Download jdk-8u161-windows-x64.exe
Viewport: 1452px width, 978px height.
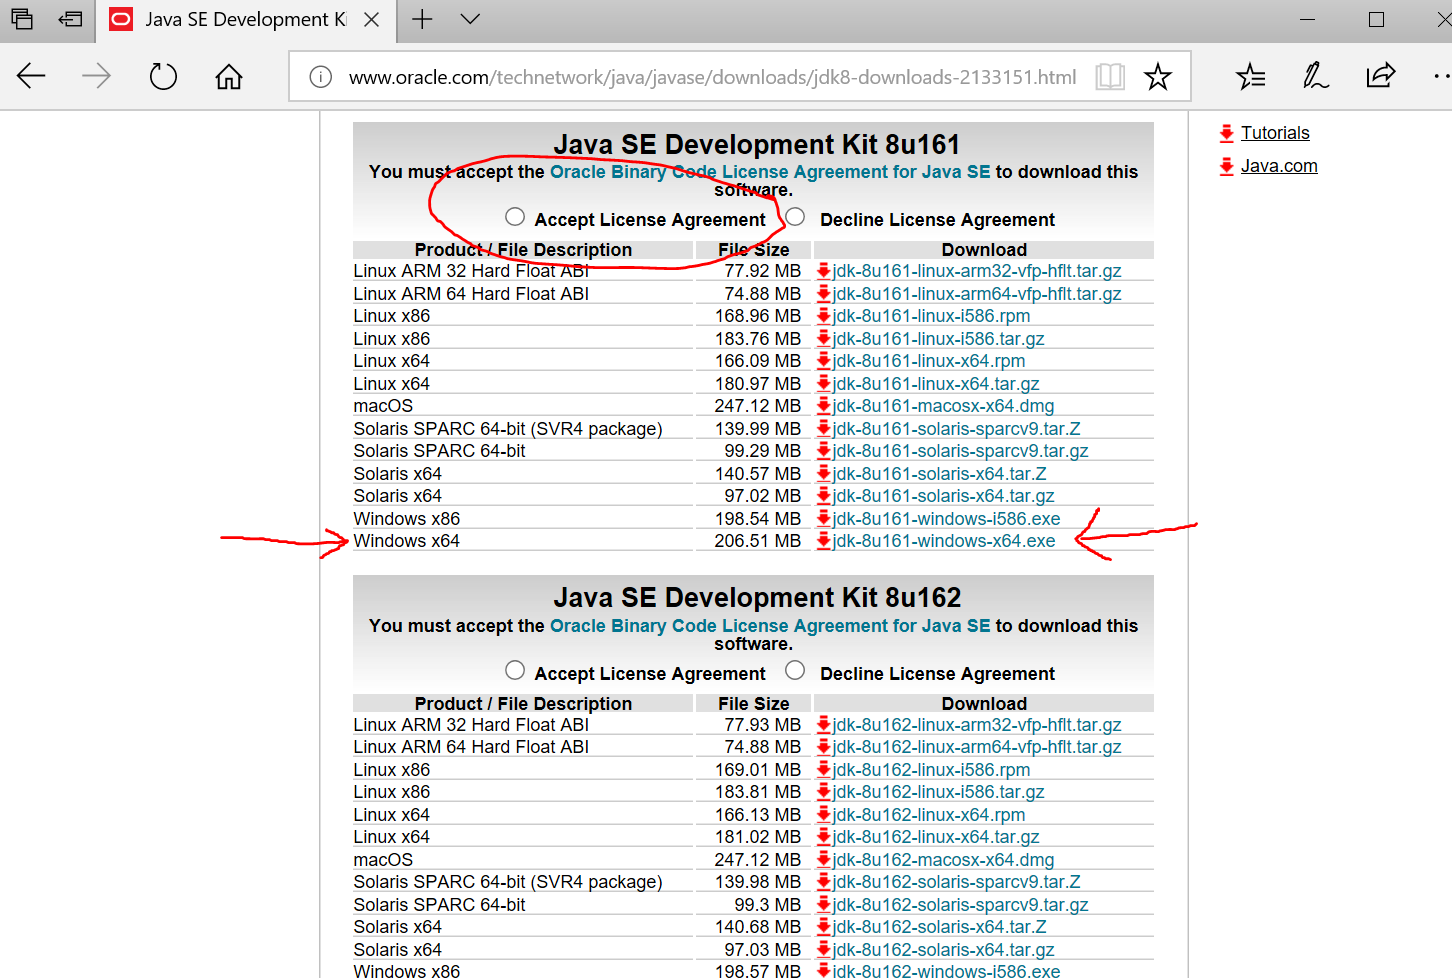[x=944, y=541]
